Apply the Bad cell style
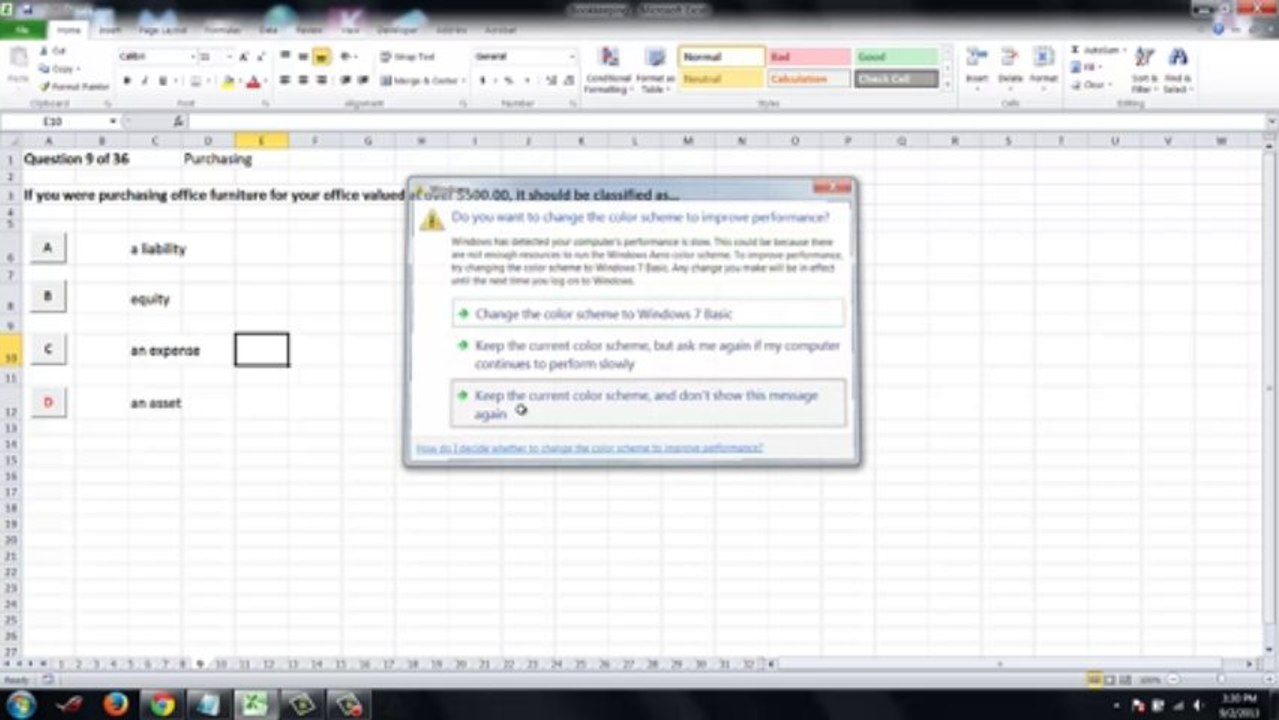This screenshot has width=1279, height=720. (x=809, y=57)
